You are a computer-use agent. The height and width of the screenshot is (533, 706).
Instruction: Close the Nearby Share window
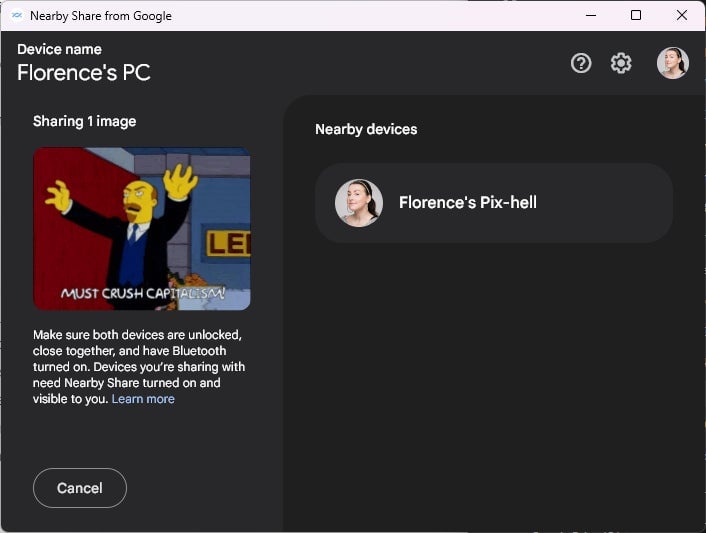pyautogui.click(x=682, y=15)
